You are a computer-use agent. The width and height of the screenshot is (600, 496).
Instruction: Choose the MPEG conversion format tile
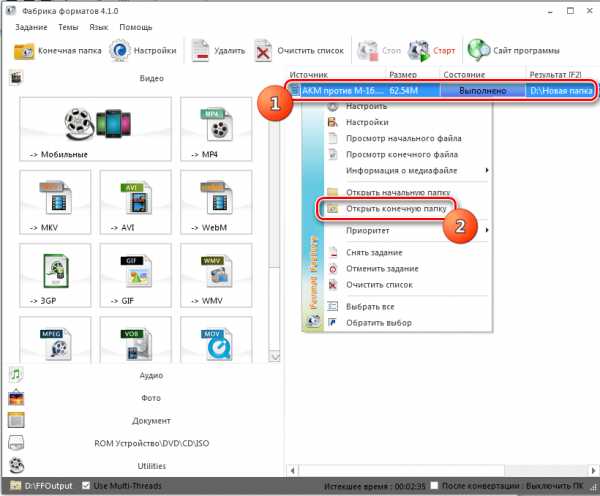click(55, 340)
